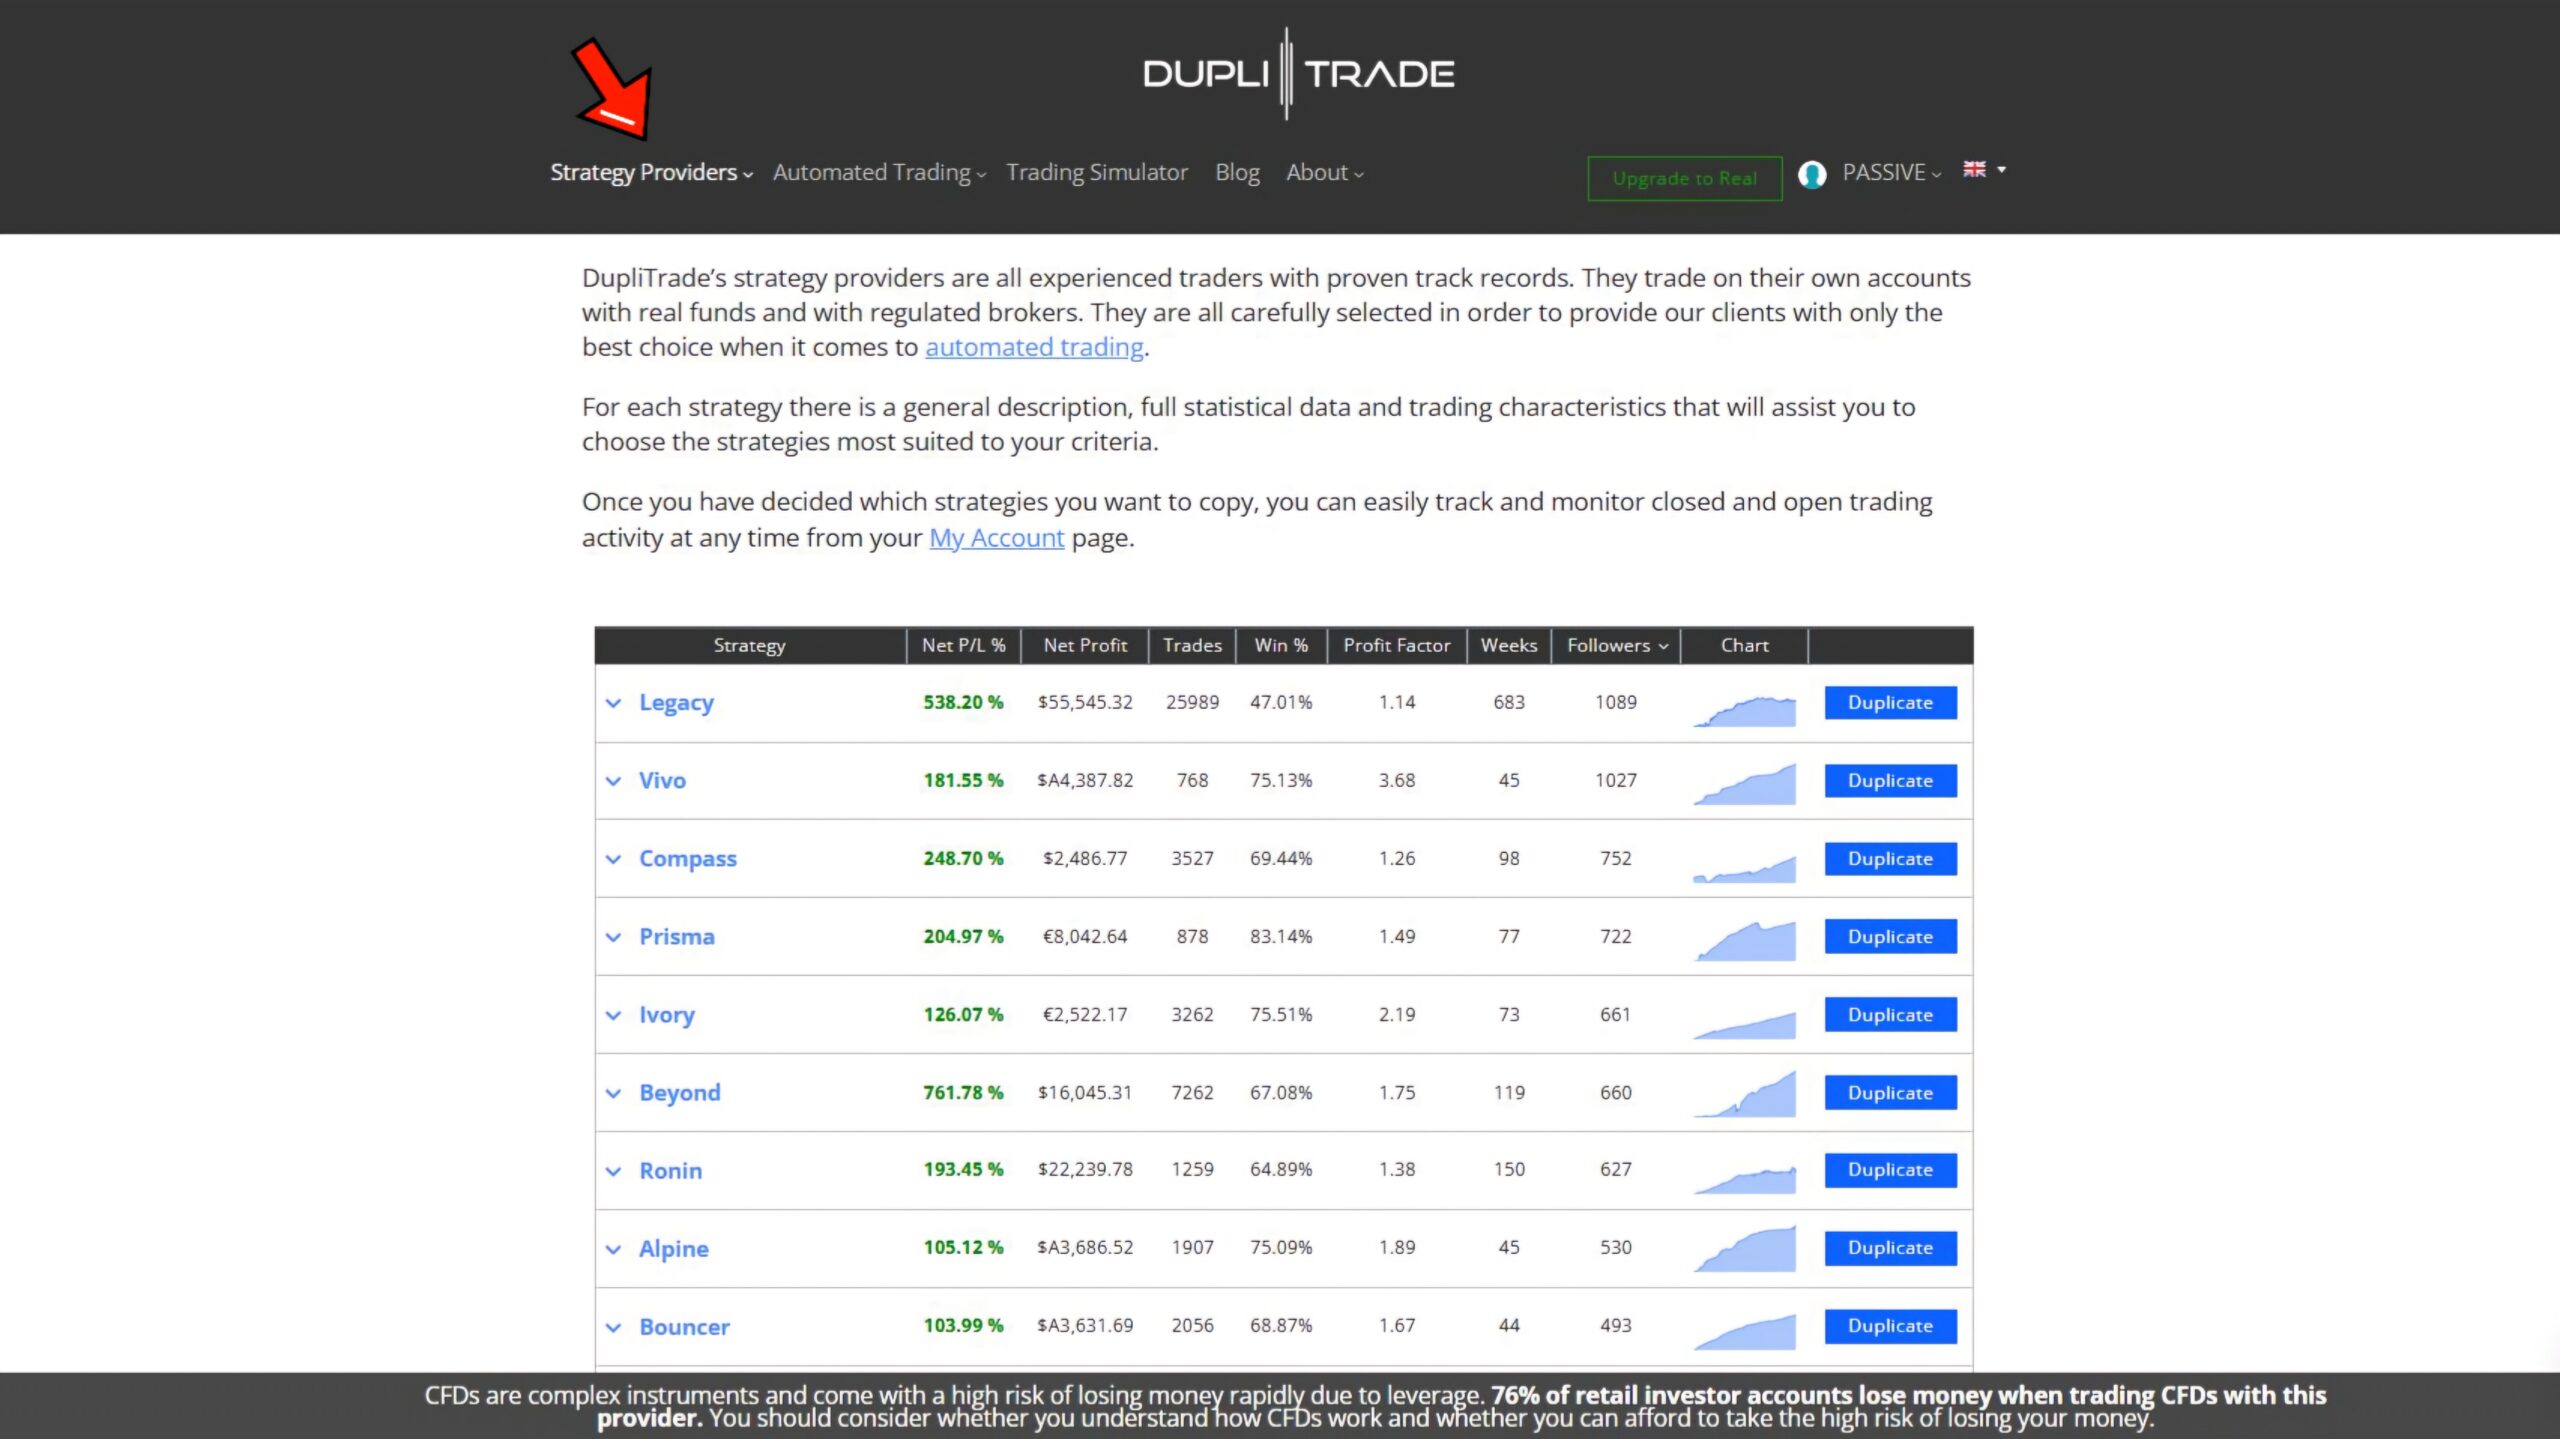The width and height of the screenshot is (2560, 1439).
Task: Open the Ivory strategy name link
Action: [x=666, y=1015]
